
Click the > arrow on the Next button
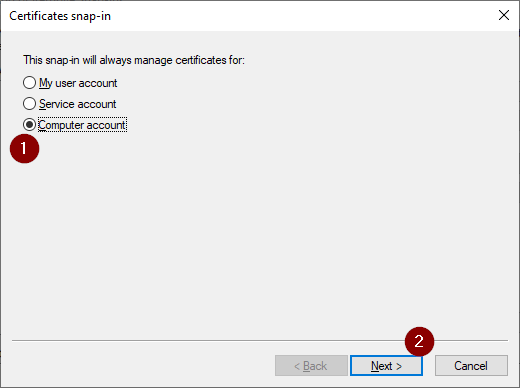(x=399, y=366)
